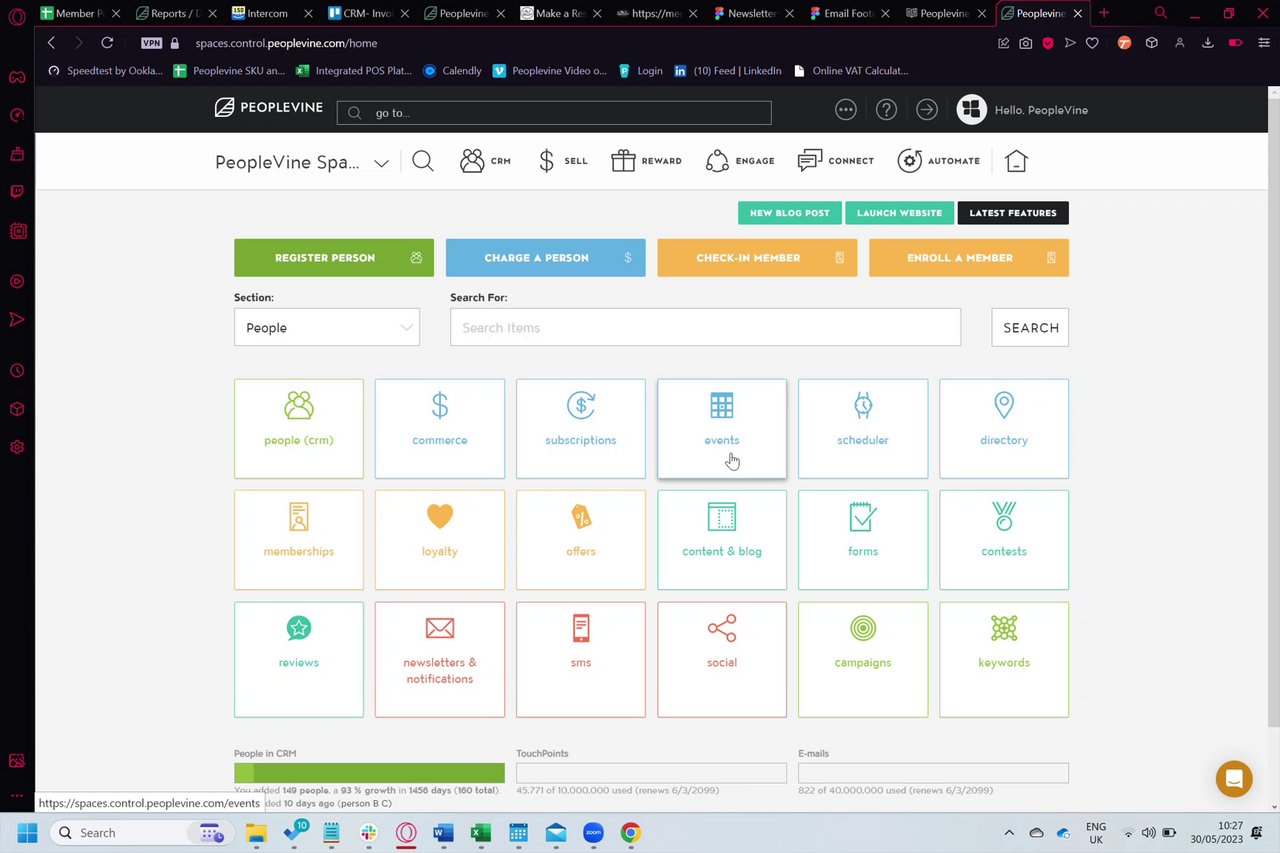Open the contests tile

(1004, 540)
